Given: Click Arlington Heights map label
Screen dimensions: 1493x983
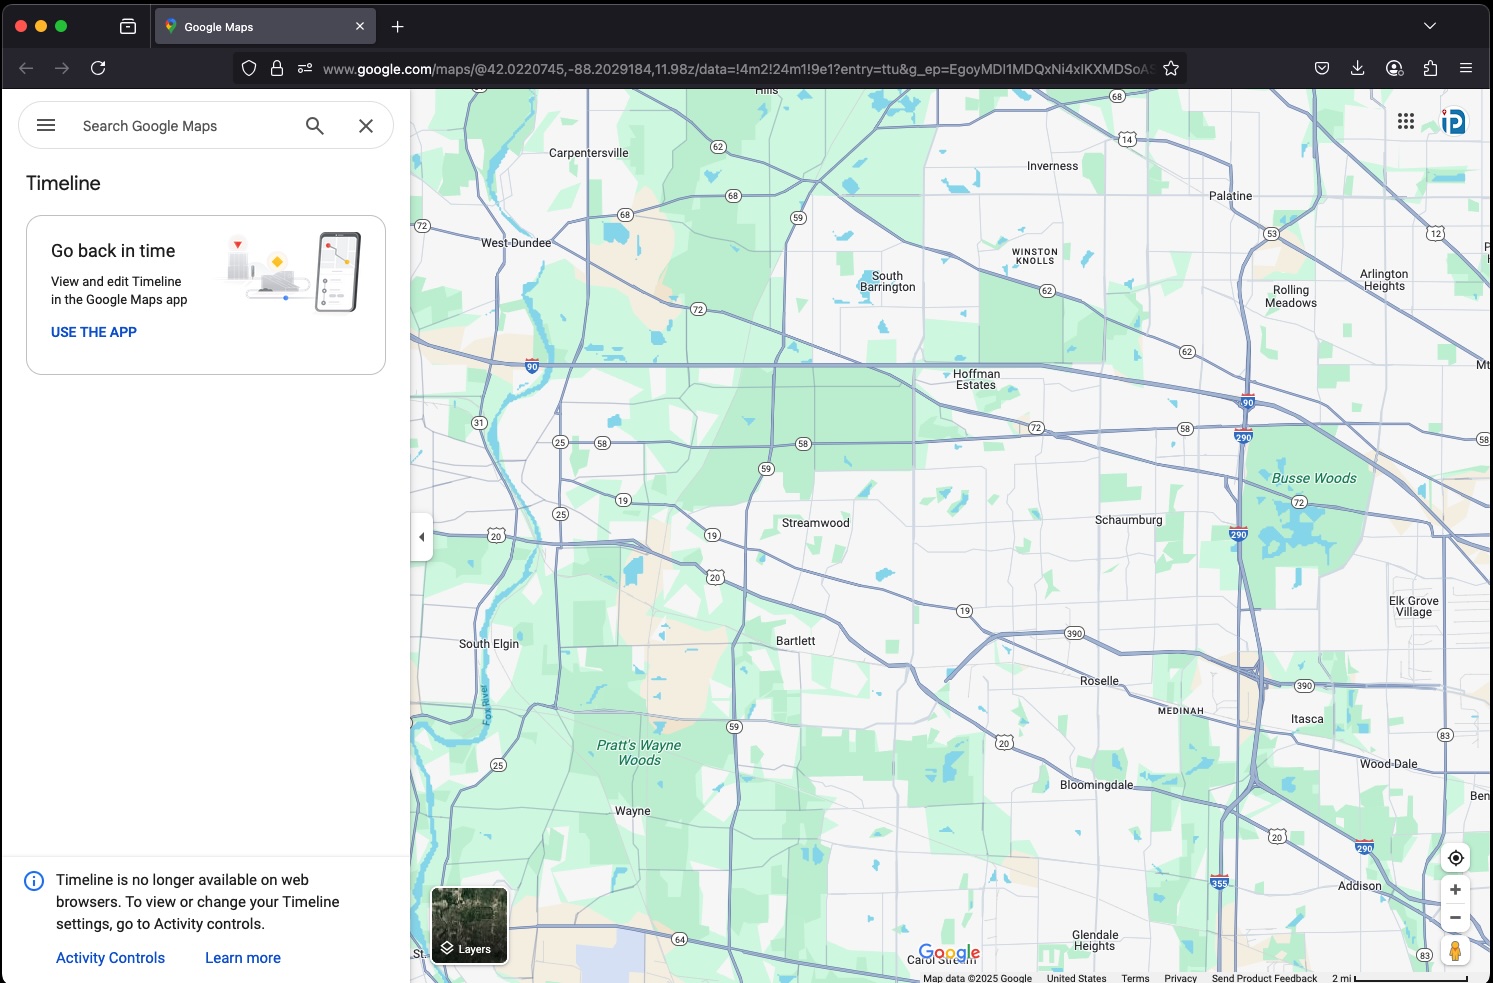Looking at the screenshot, I should (x=1384, y=280).
